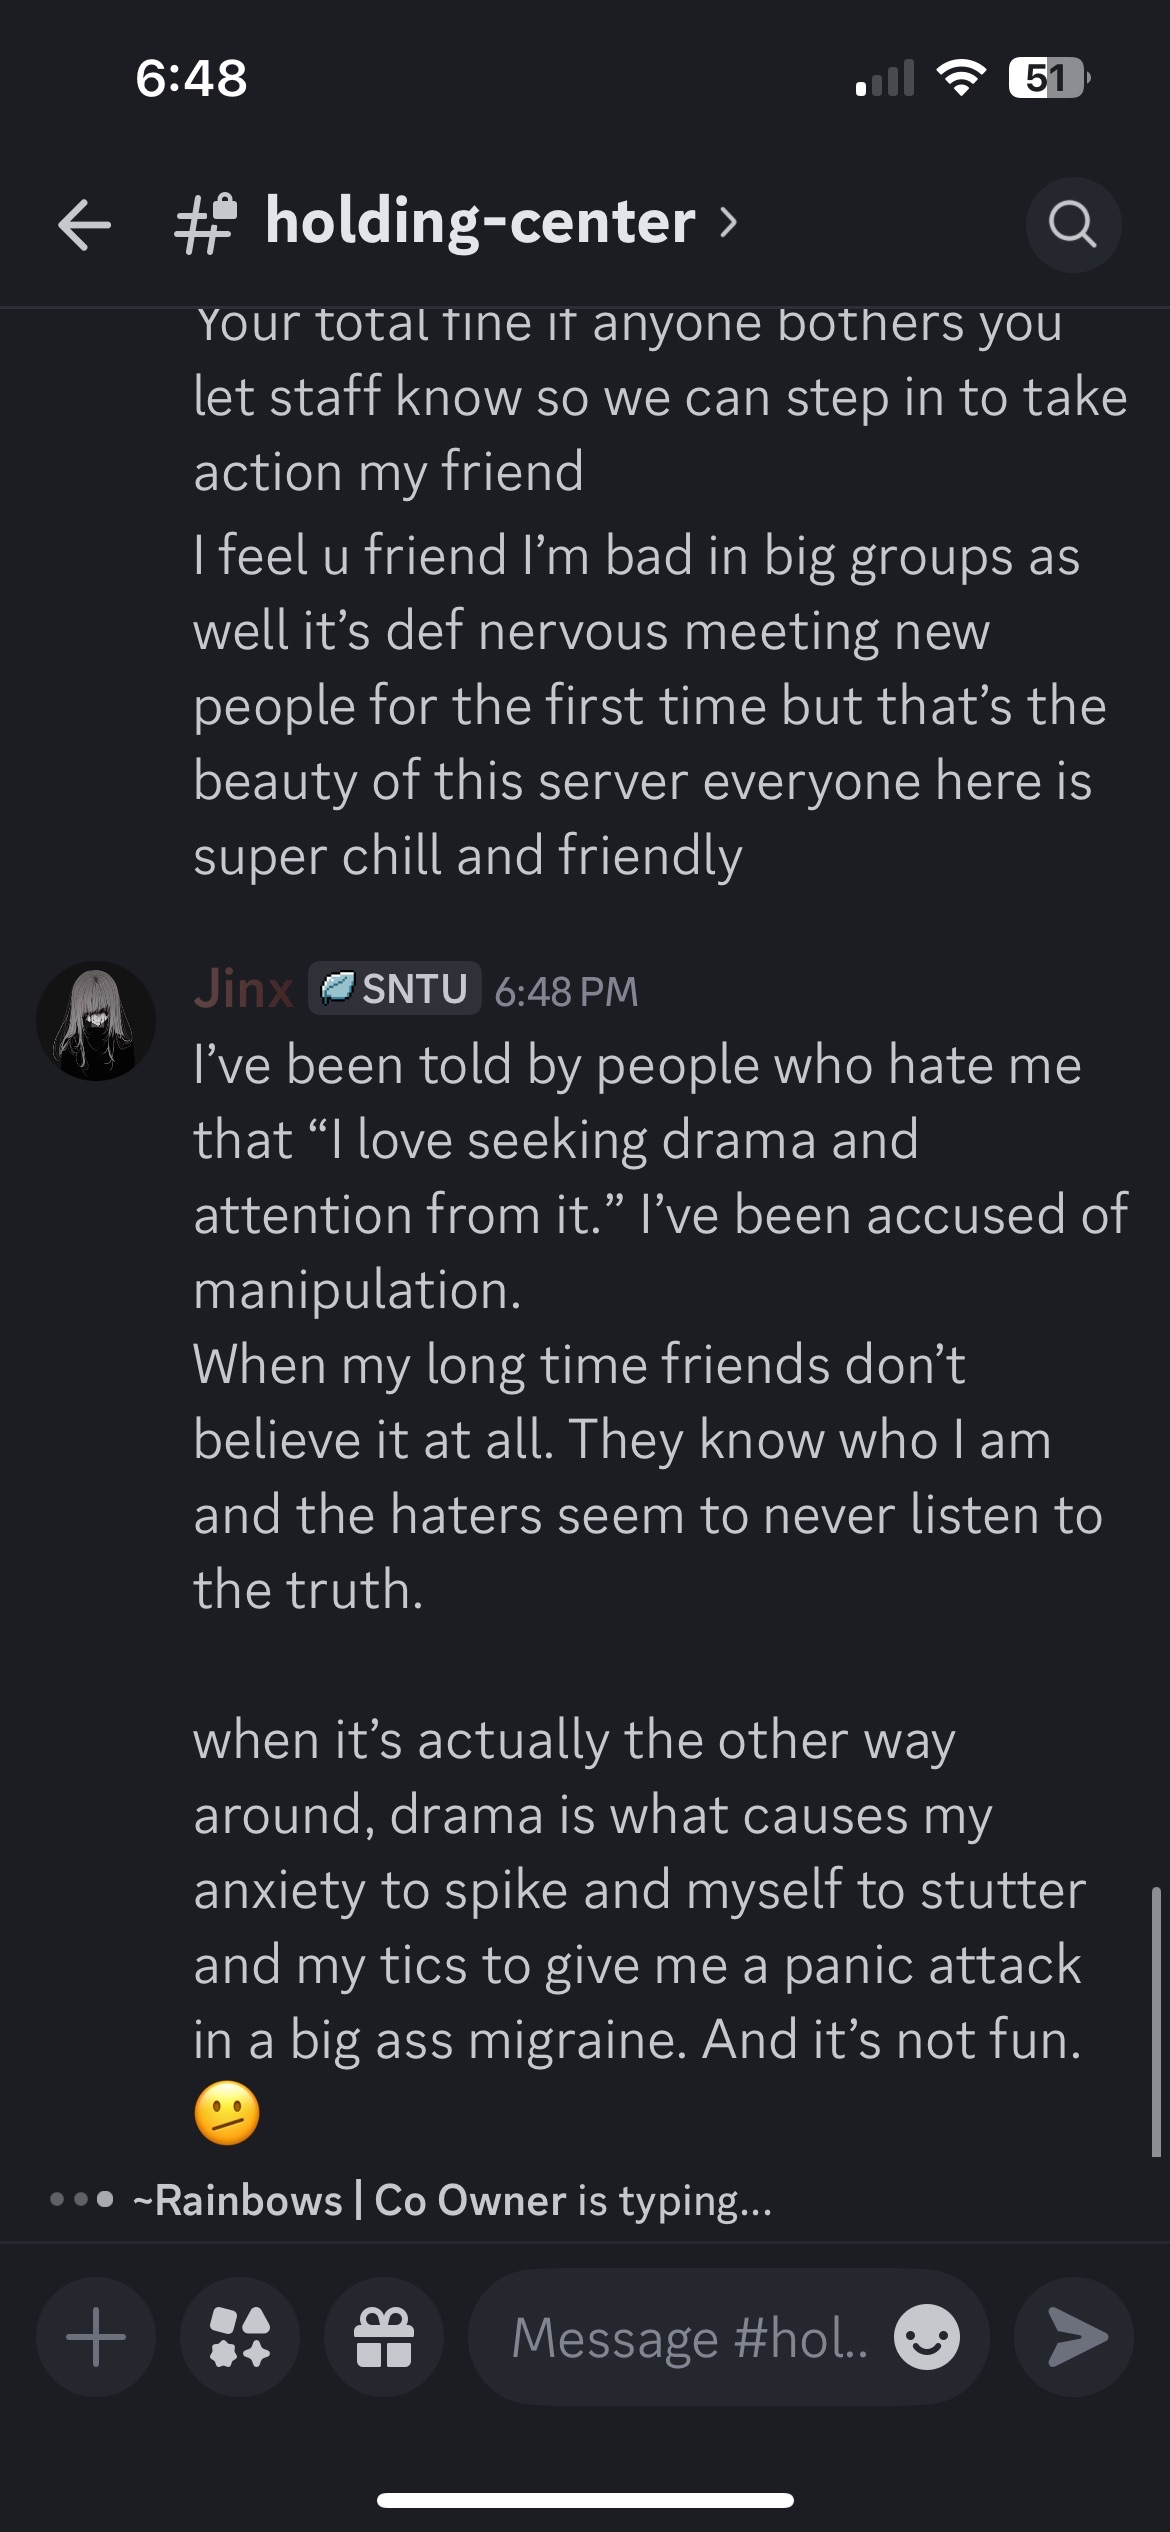
Task: Tap the SNTU server tag
Action: (x=395, y=989)
